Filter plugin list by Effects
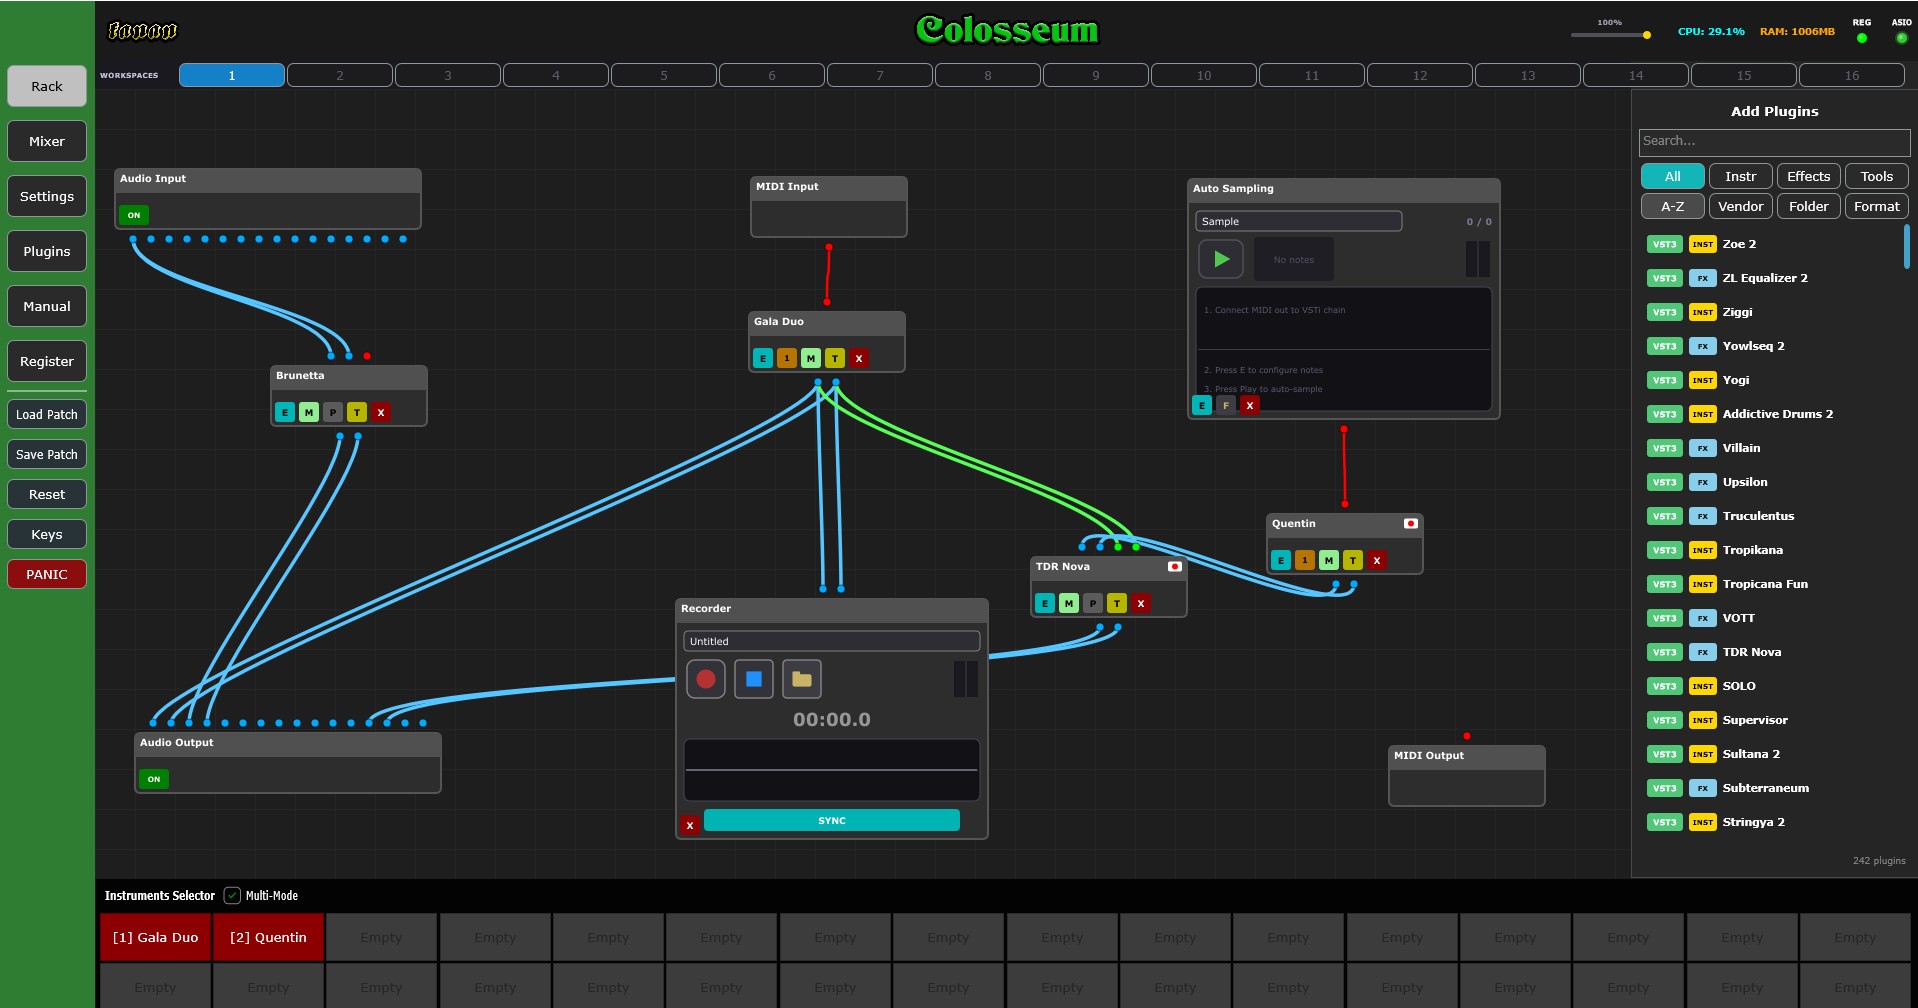 pos(1808,176)
